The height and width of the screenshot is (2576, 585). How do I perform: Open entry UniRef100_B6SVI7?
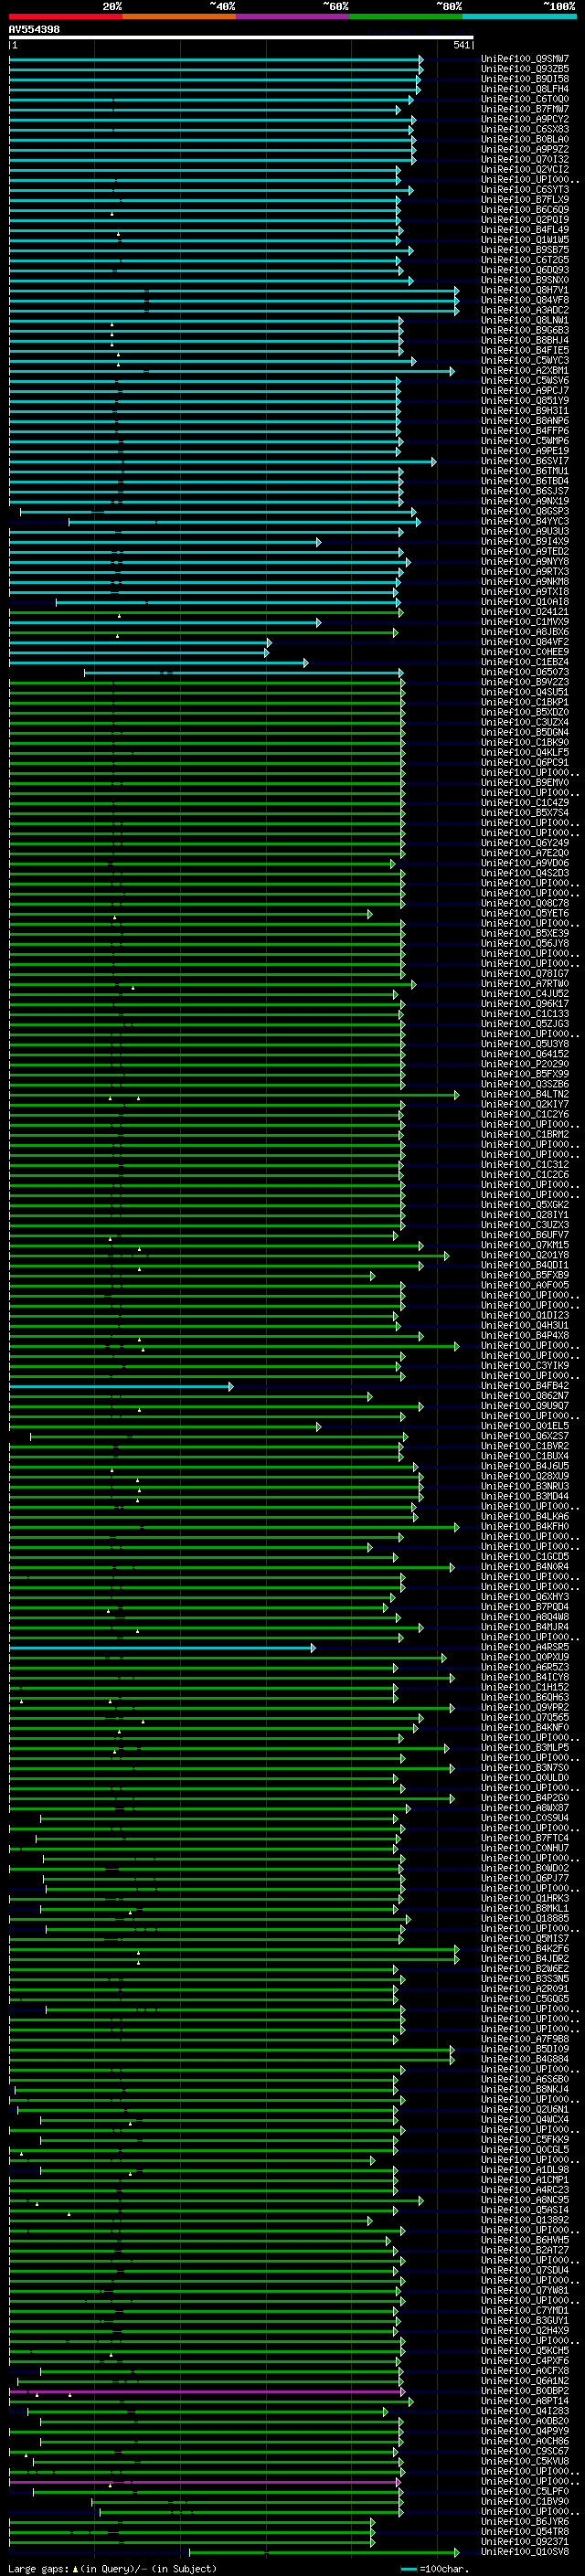(x=525, y=461)
